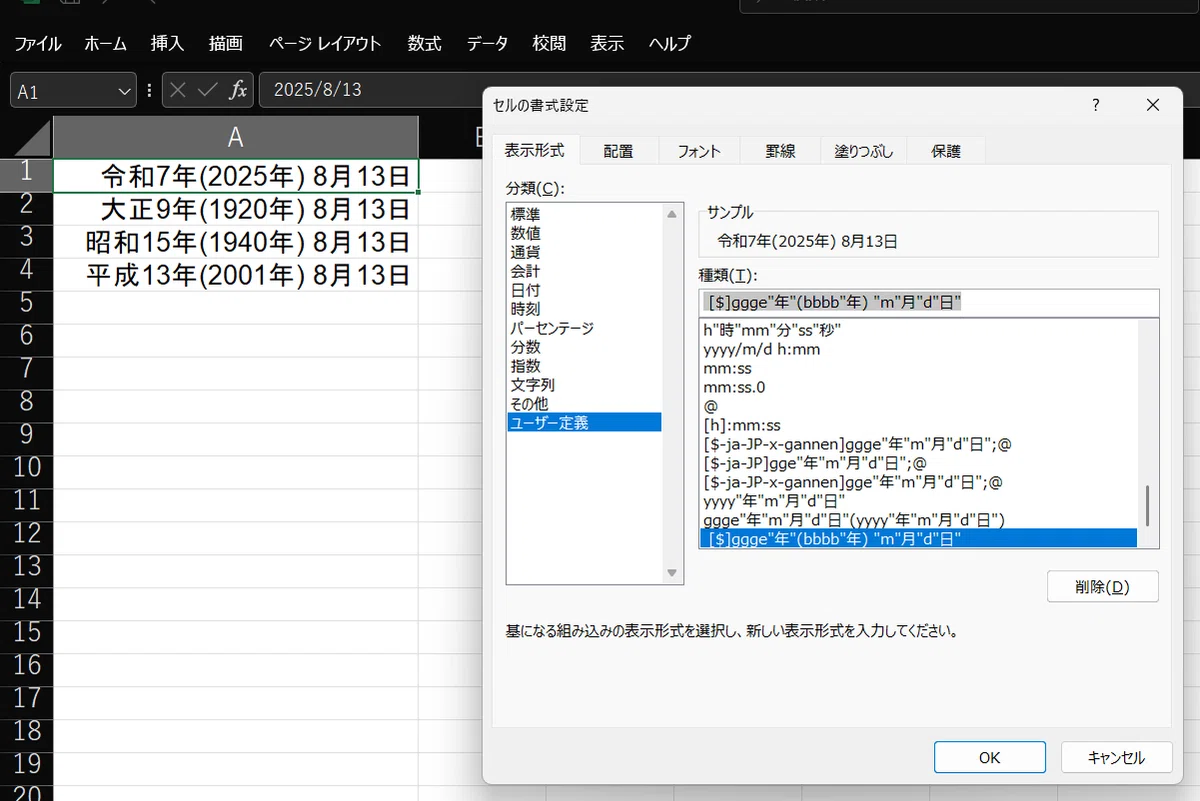This screenshot has width=1200, height=801.
Task: Click the confirm entry checkmark icon
Action: (x=208, y=90)
